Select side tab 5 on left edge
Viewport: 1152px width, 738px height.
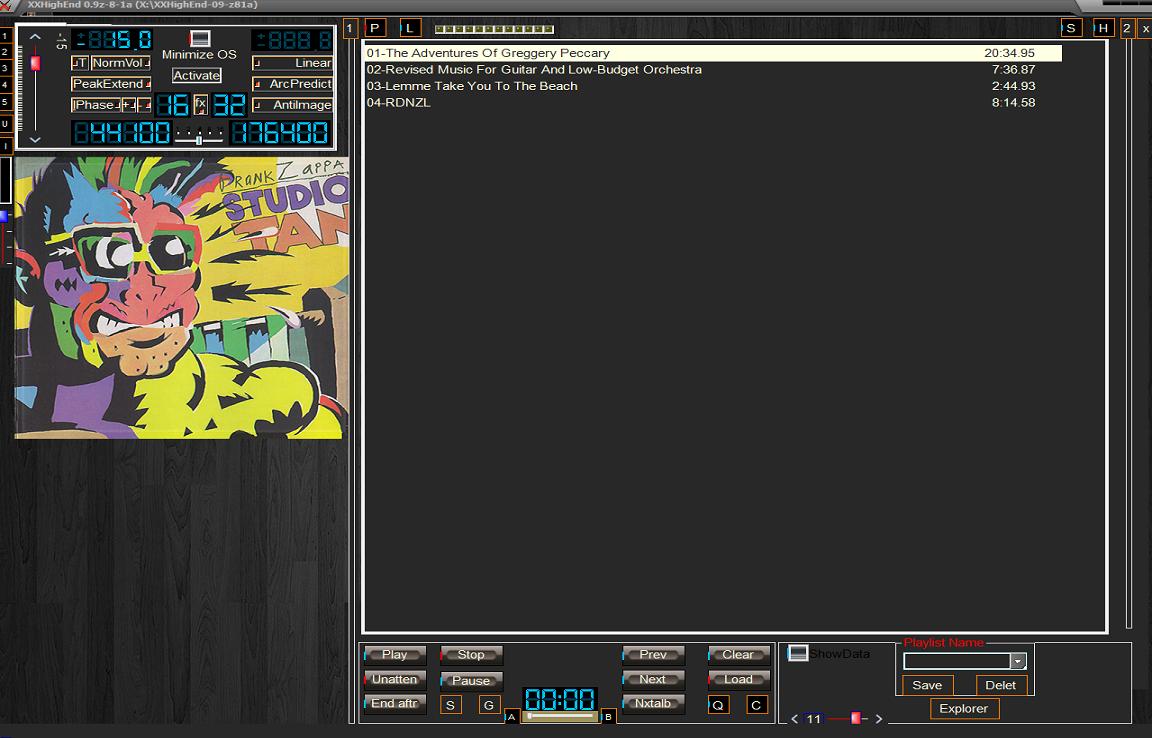5,102
